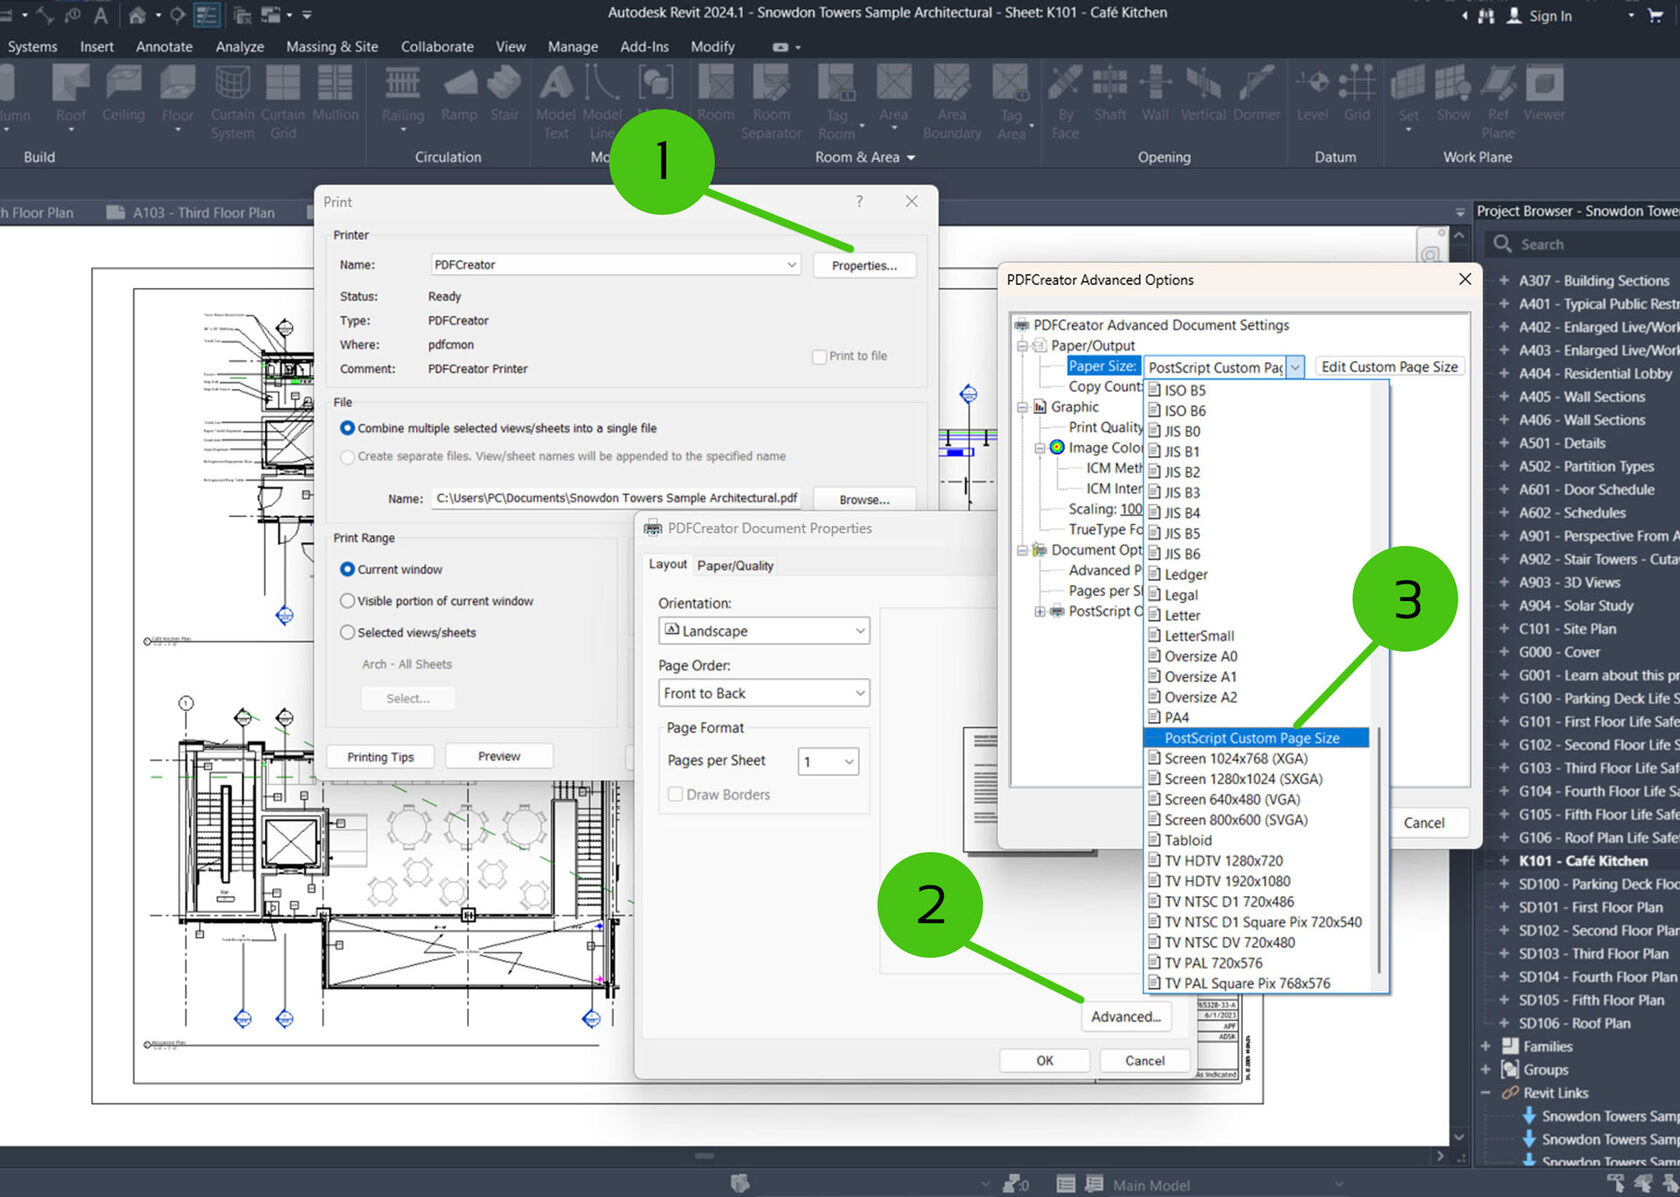Toggle the Print to file checkbox
This screenshot has width=1680, height=1197.
coord(819,356)
